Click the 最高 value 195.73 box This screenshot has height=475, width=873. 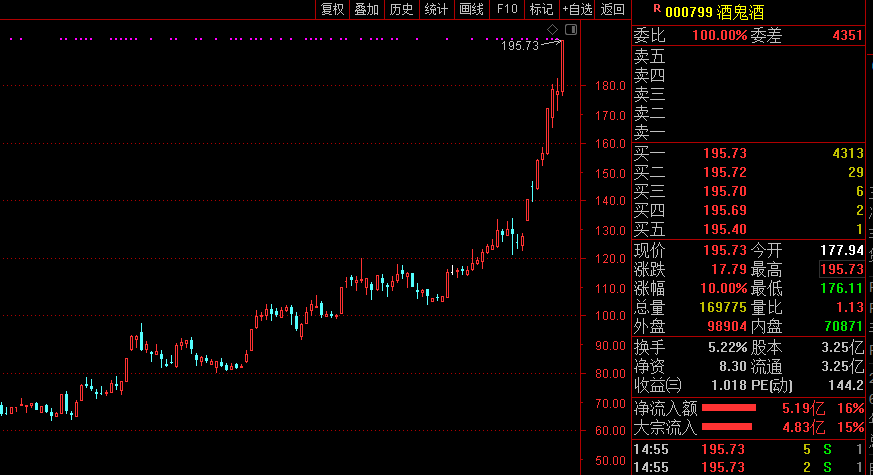840,269
